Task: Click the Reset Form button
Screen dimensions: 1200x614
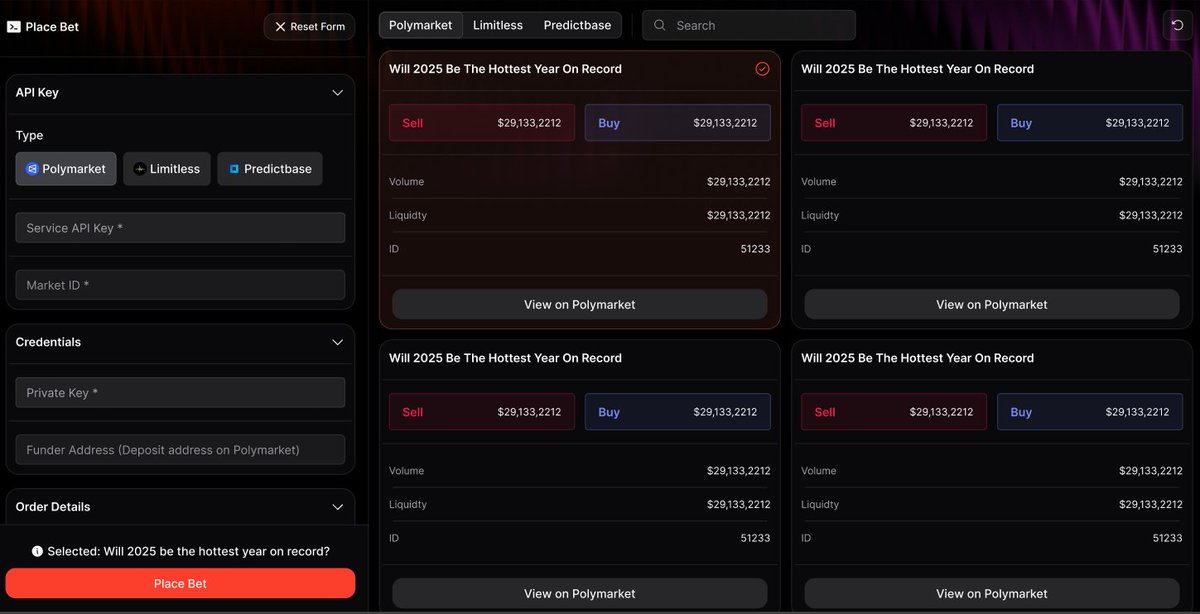Action: click(309, 27)
